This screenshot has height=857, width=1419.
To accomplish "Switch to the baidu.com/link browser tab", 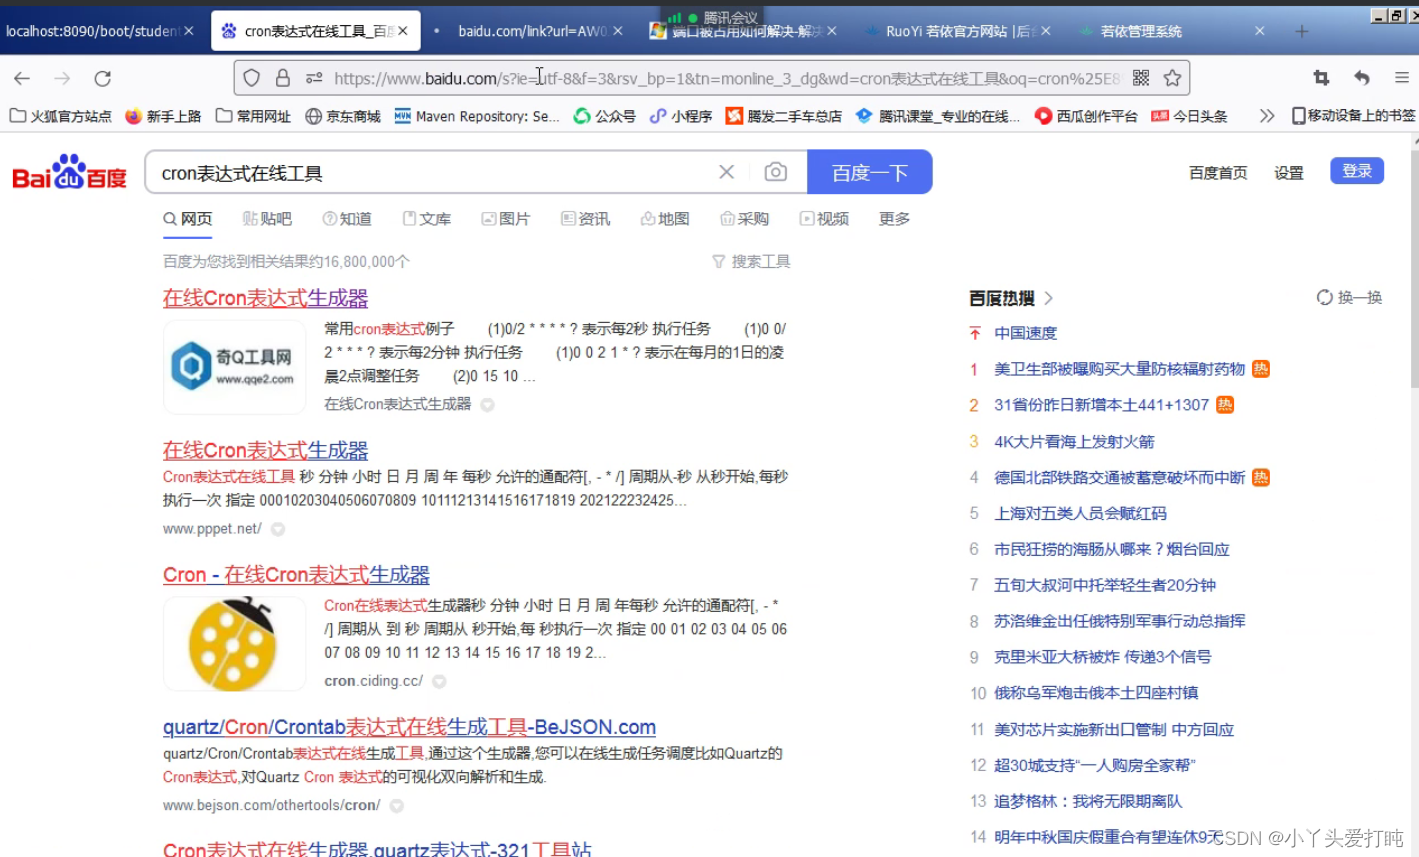I will [530, 31].
